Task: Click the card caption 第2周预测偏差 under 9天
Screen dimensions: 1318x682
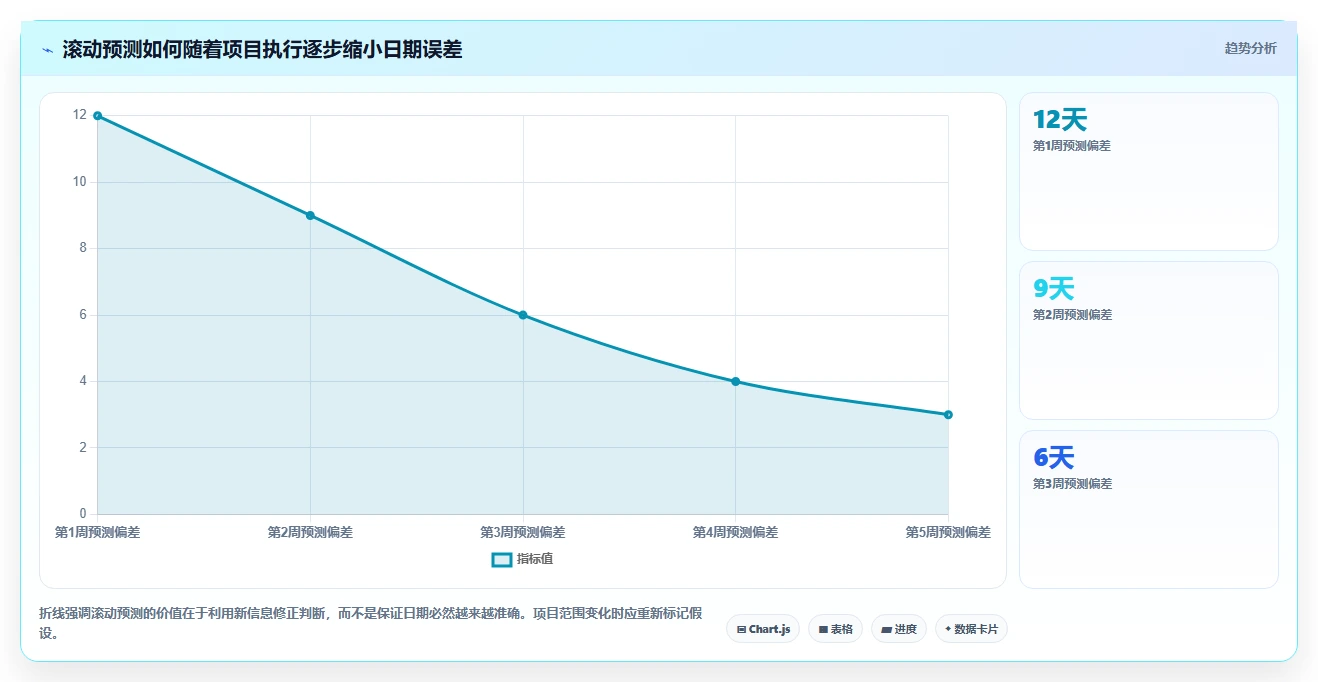Action: 1072,314
